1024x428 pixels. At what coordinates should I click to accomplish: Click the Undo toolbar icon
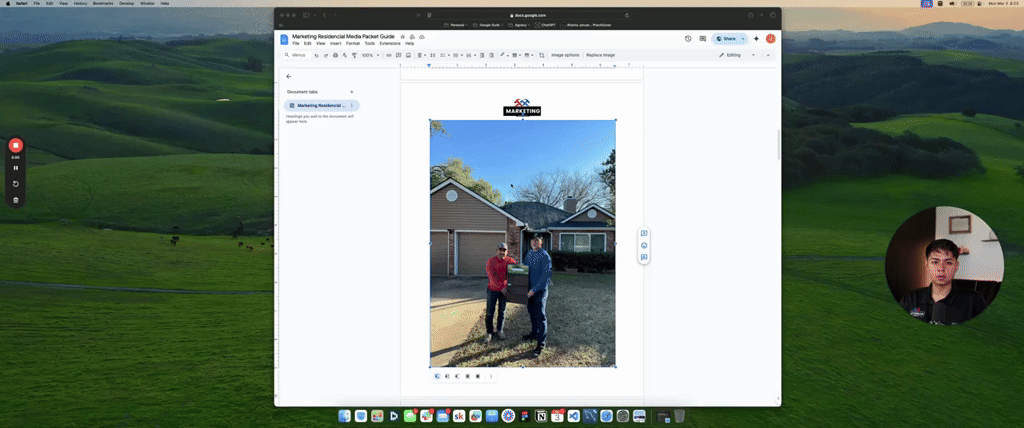tap(316, 55)
